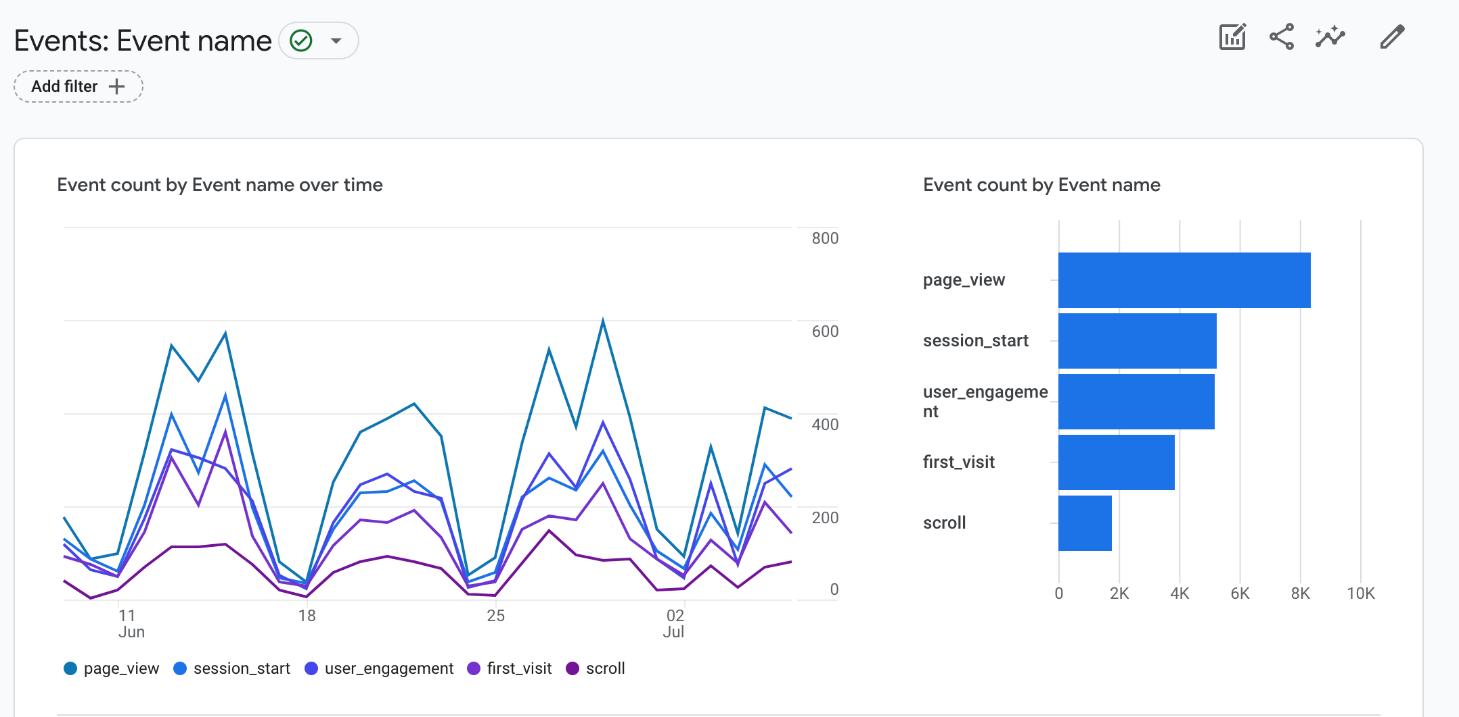Click the 400 y-axis value
Viewport: 1459px width, 717px height.
click(x=825, y=424)
